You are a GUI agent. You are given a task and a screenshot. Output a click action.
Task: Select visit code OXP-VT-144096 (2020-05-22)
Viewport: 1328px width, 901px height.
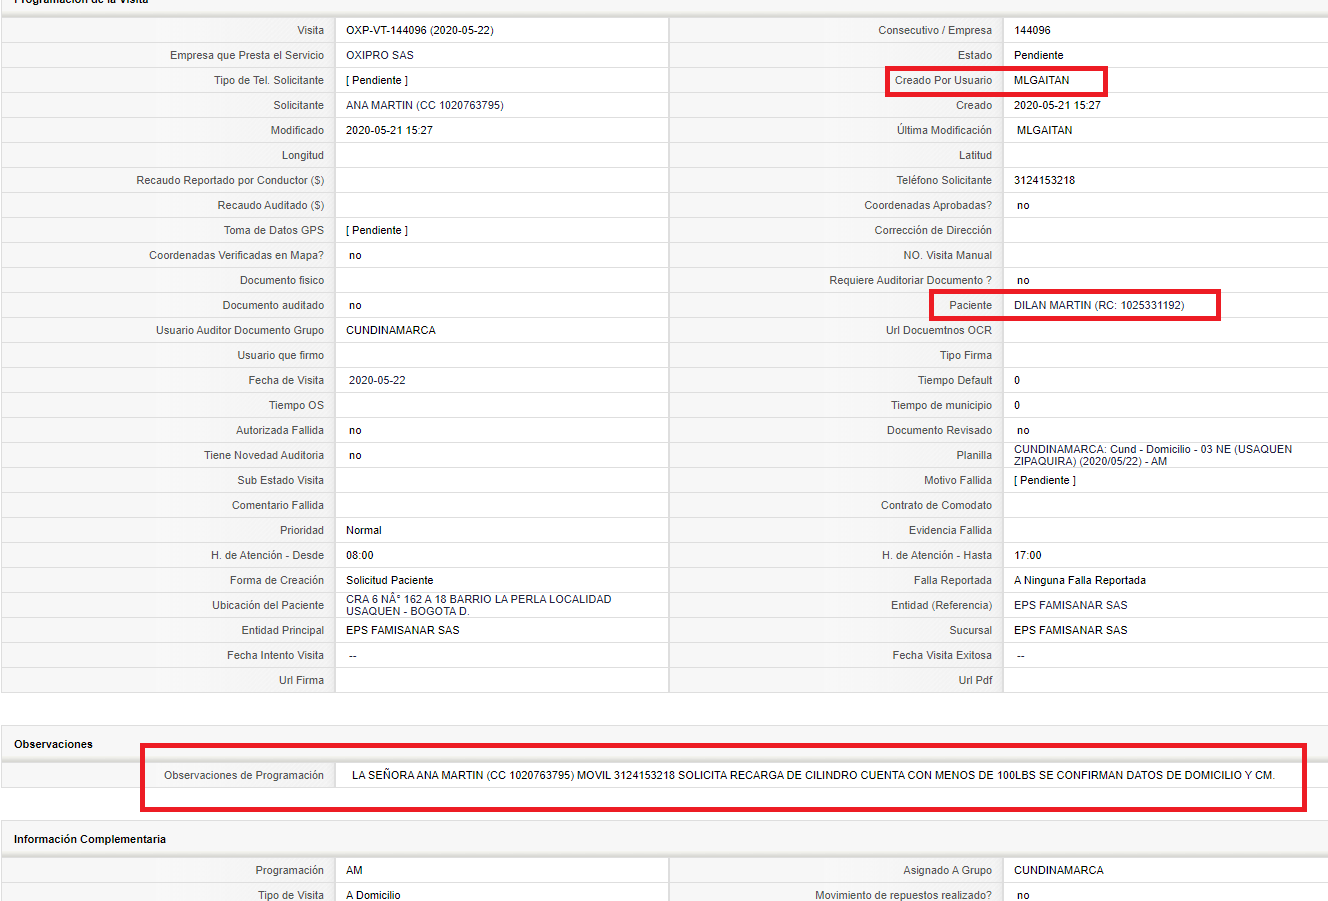419,30
